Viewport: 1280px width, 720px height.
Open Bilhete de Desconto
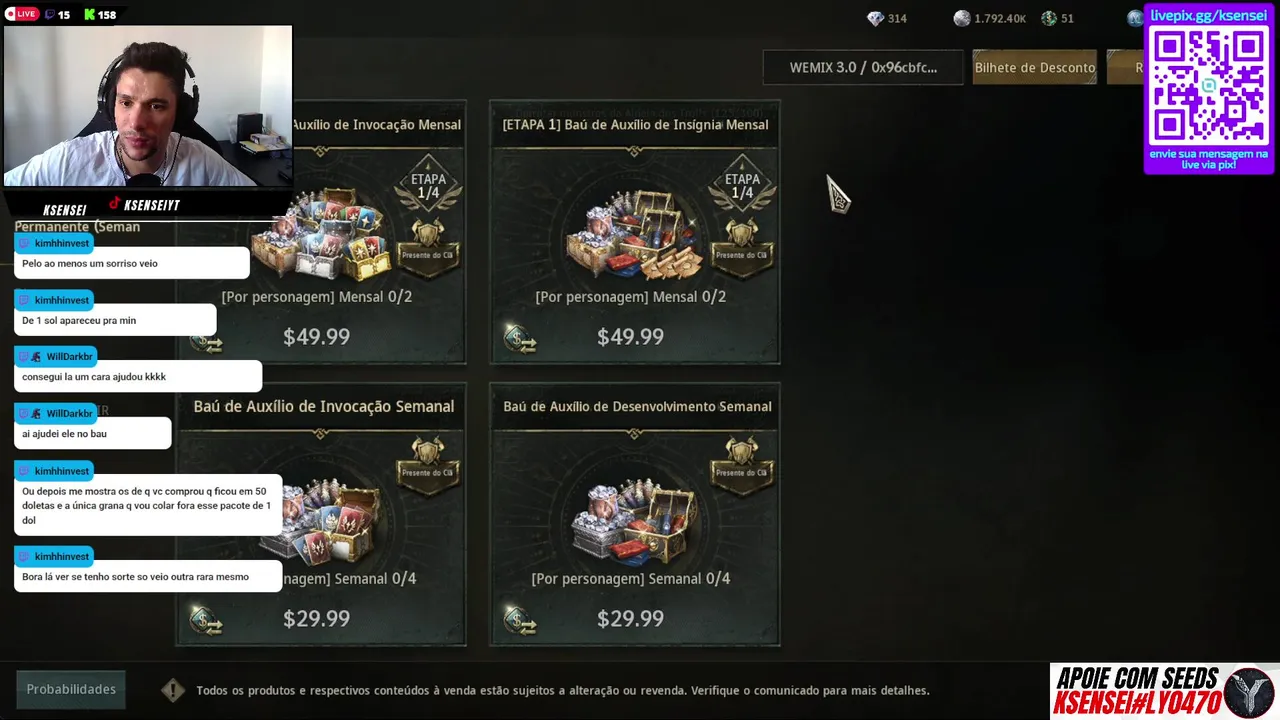click(x=1035, y=67)
